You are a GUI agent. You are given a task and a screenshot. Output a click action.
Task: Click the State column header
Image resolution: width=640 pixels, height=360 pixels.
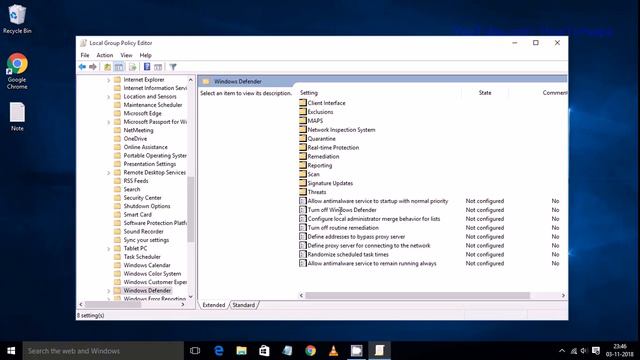coord(485,93)
